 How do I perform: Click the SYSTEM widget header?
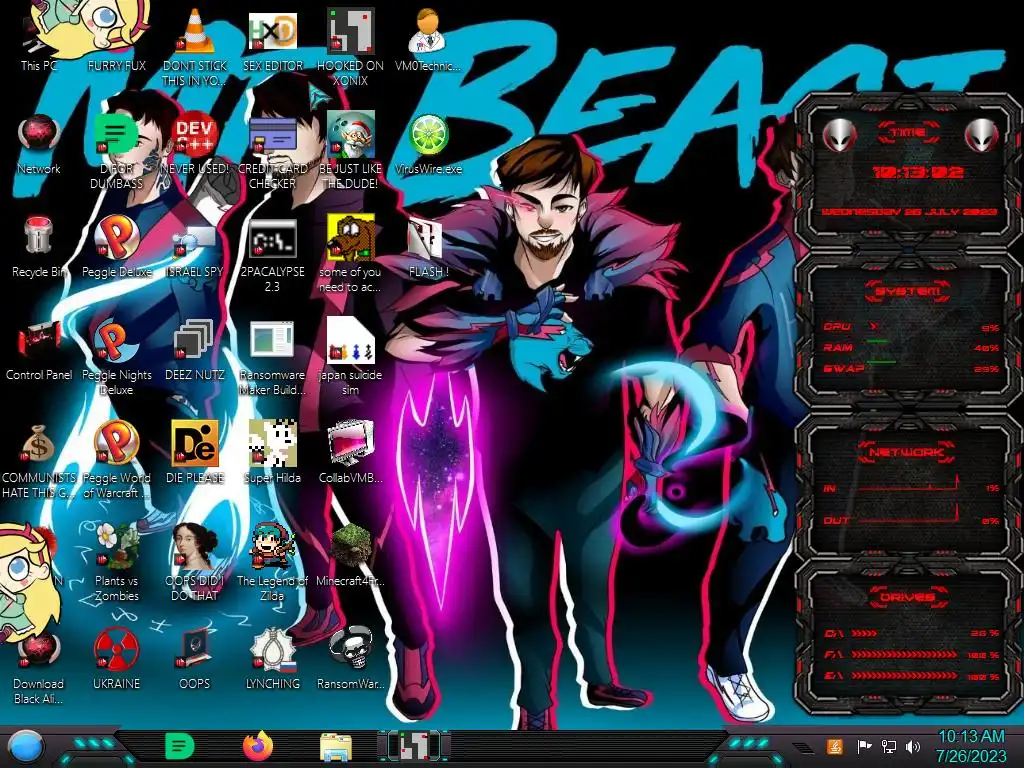pos(908,291)
